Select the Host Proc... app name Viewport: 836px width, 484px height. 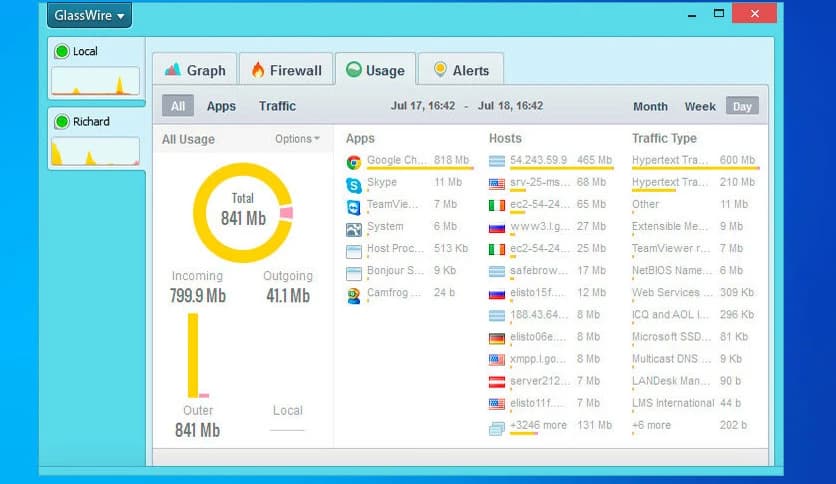click(395, 248)
